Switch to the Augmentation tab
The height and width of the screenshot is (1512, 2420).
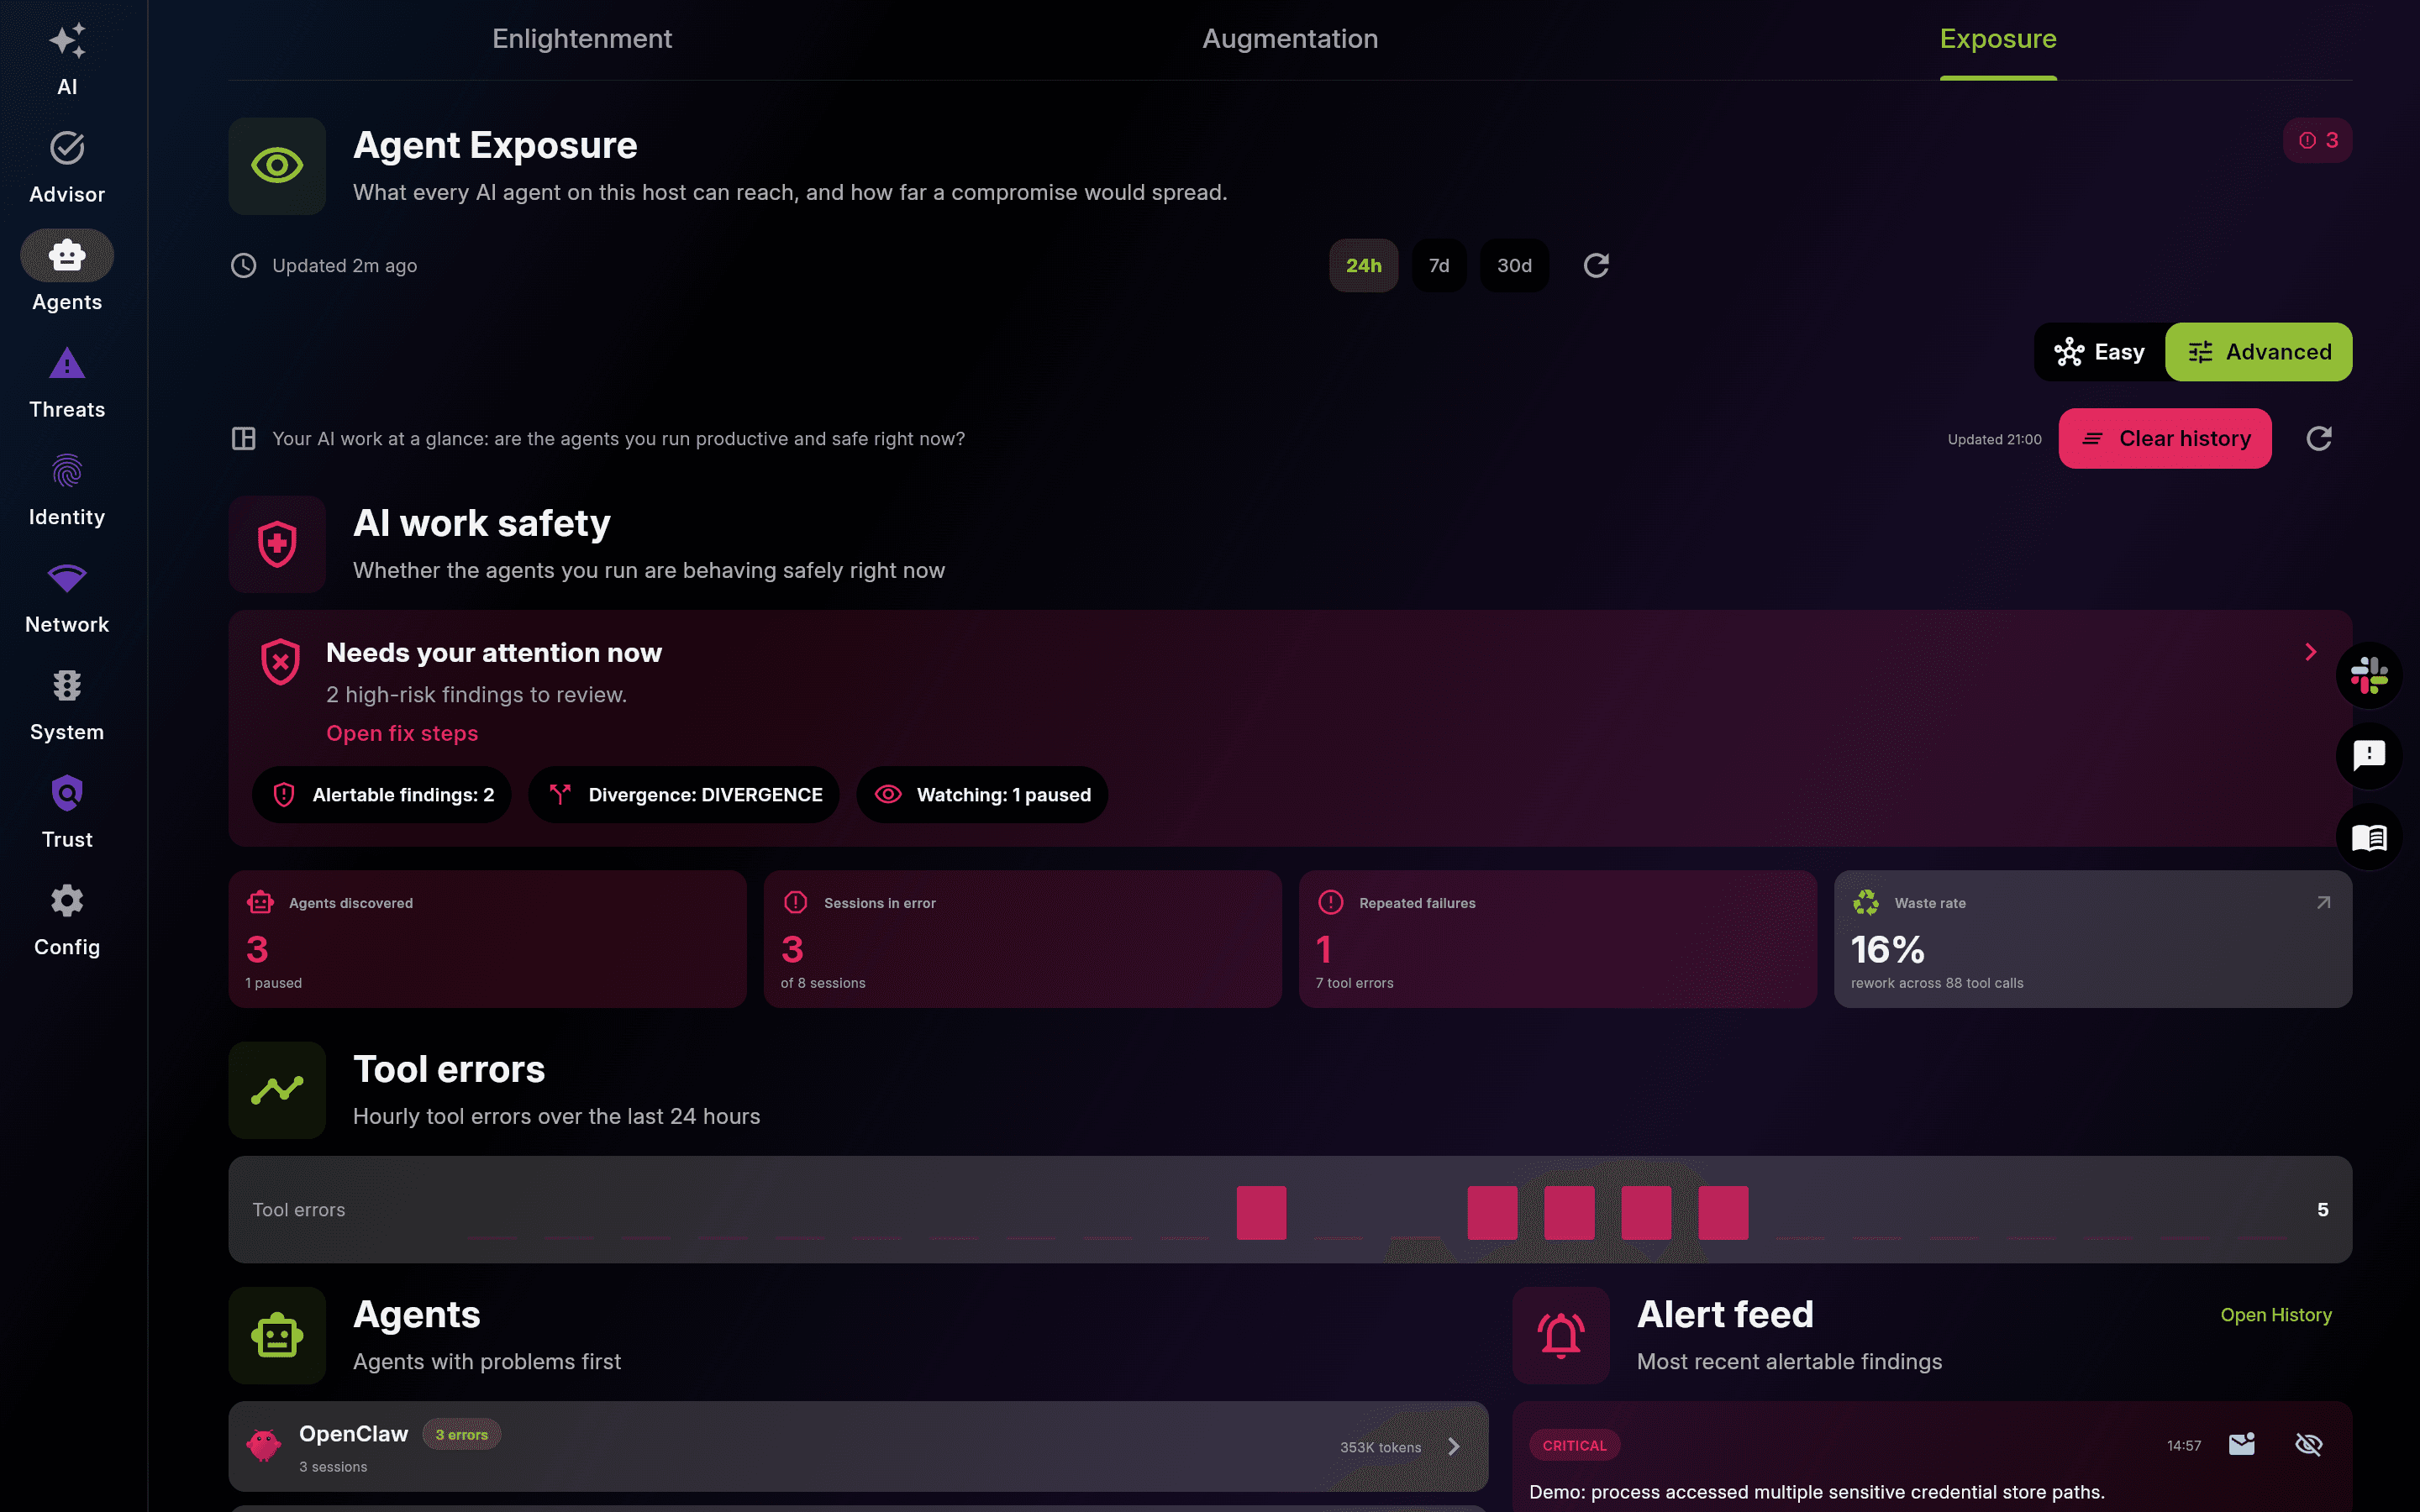coord(1290,39)
